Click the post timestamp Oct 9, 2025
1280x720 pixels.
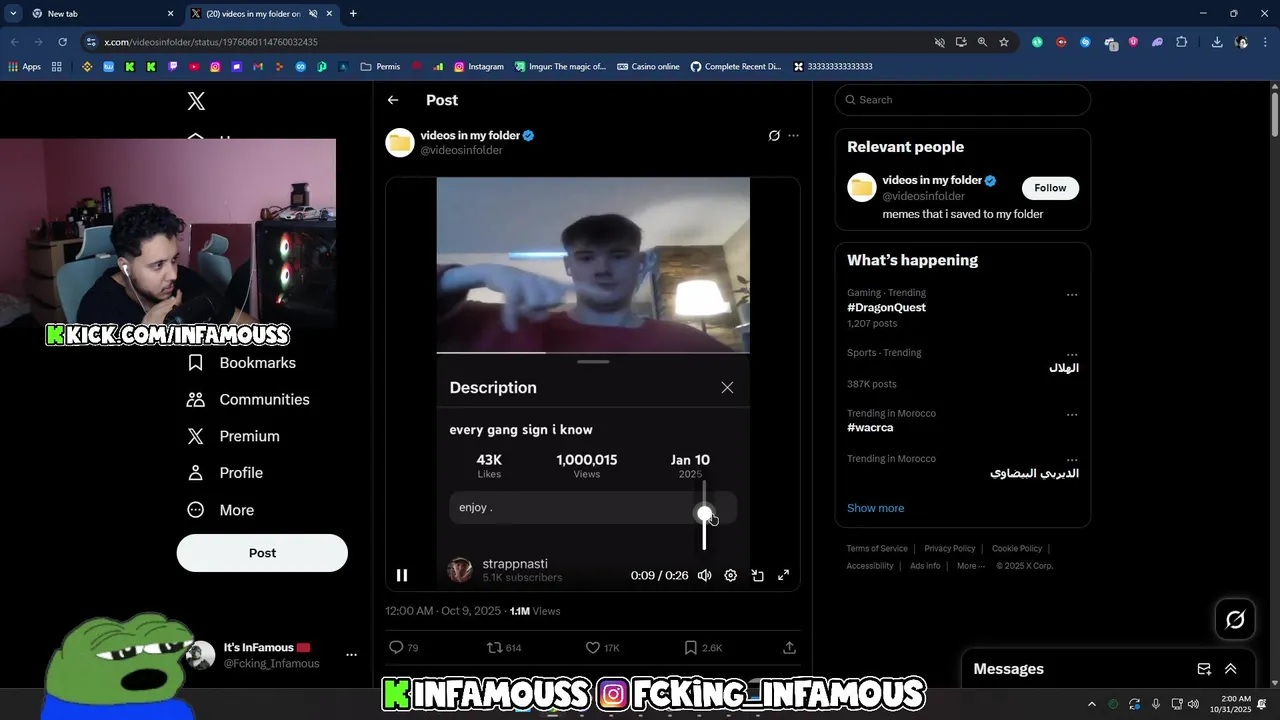[x=443, y=611]
